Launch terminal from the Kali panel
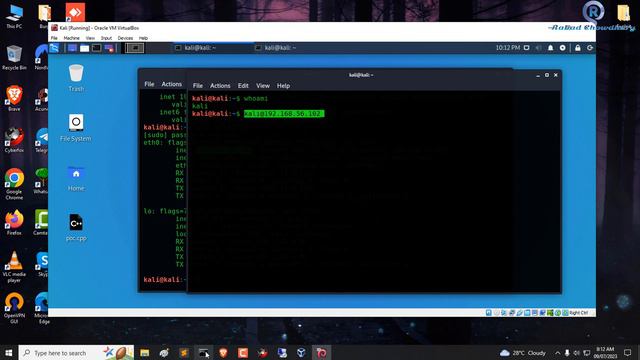This screenshot has width=640, height=360. coord(96,48)
